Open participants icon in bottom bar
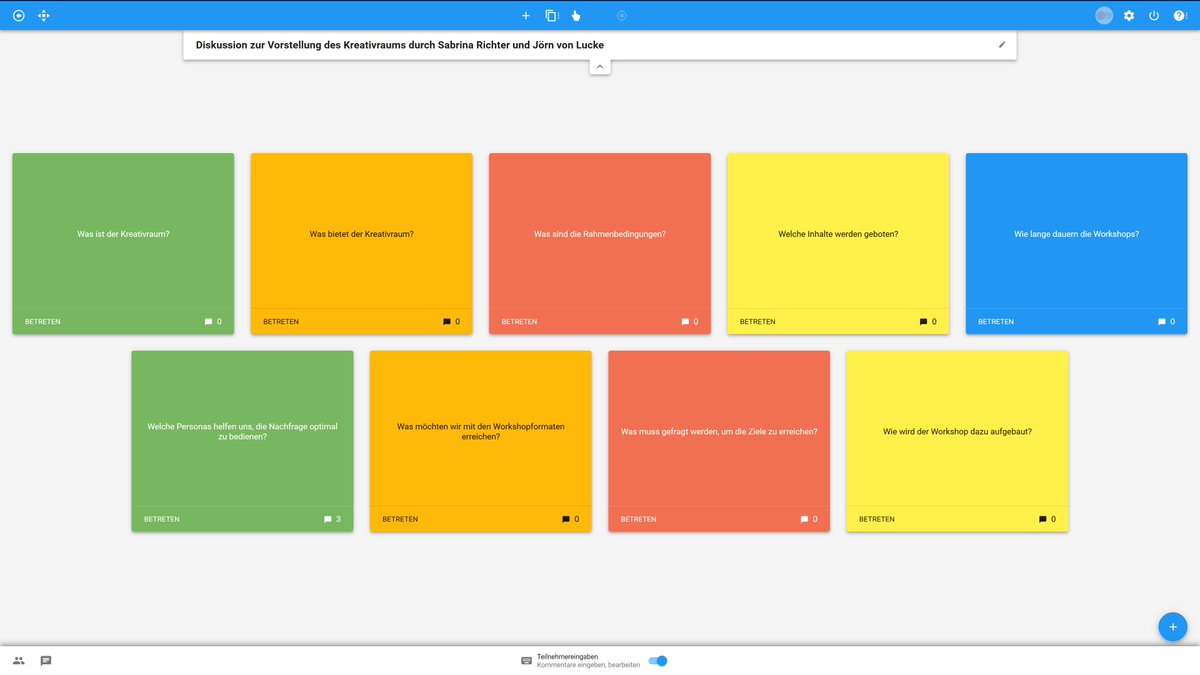 tap(19, 661)
